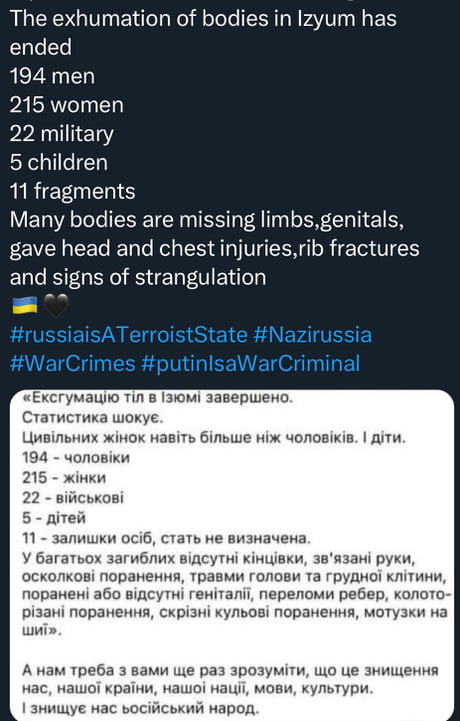Click the '215 women' line in the tweet

click(x=67, y=105)
